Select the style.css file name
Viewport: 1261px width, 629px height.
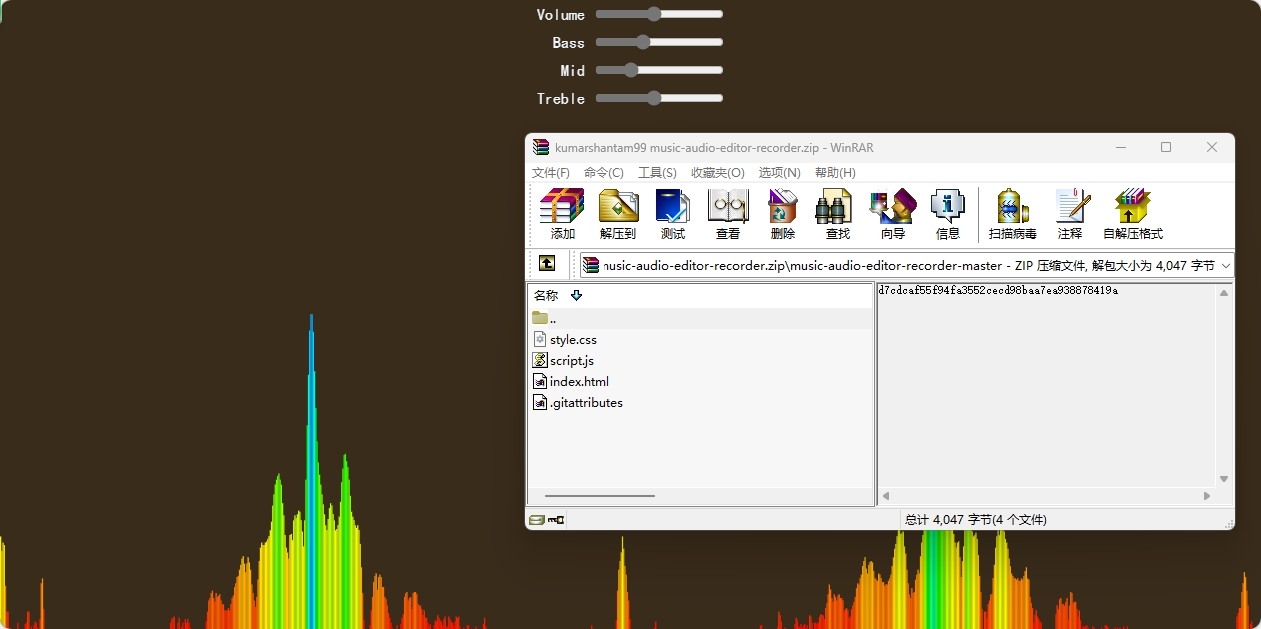[x=573, y=340]
